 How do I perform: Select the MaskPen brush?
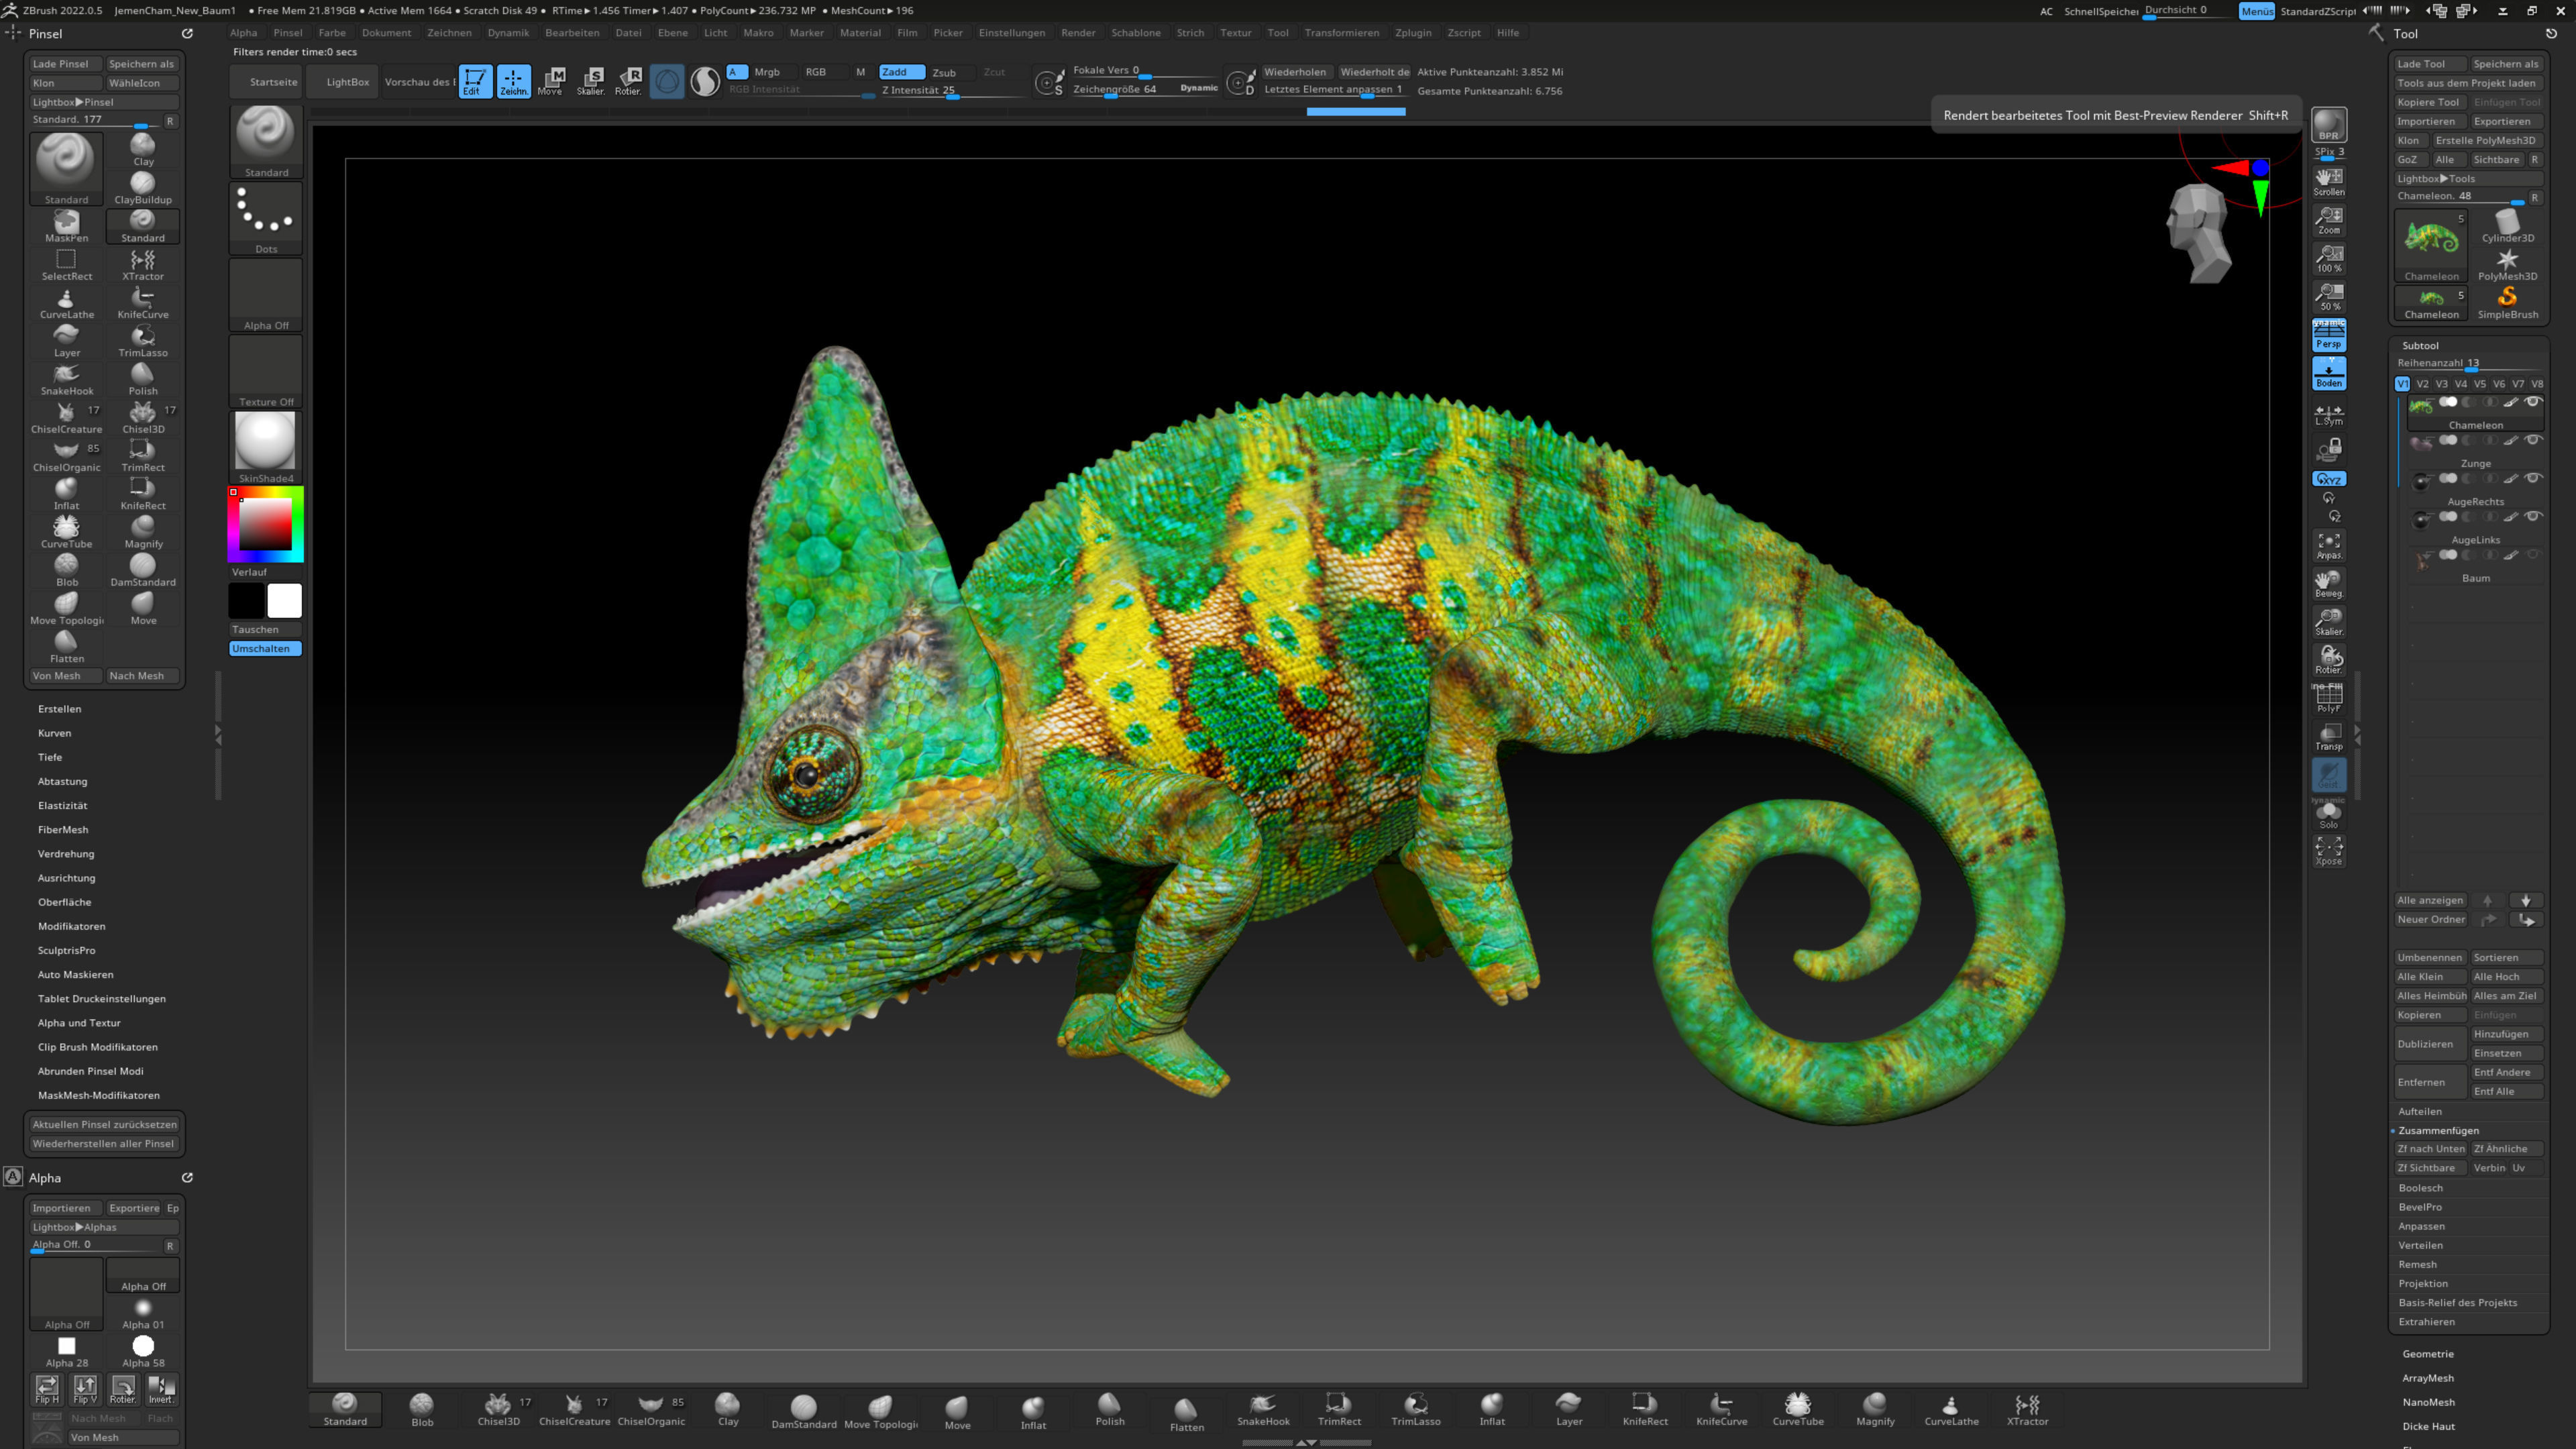pyautogui.click(x=66, y=227)
